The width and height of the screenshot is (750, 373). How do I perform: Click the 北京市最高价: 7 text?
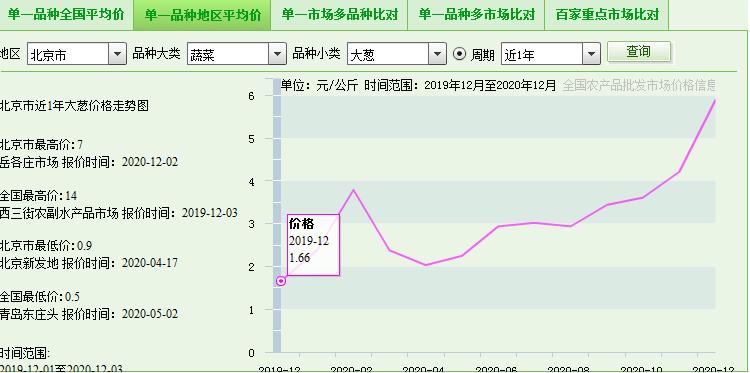click(x=42, y=144)
